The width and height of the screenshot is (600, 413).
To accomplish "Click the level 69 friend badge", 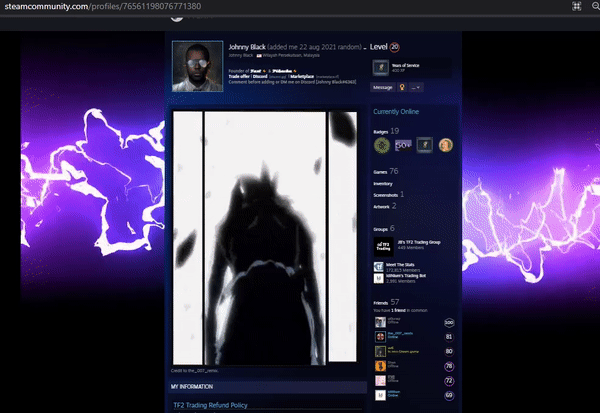I will click(x=449, y=395).
